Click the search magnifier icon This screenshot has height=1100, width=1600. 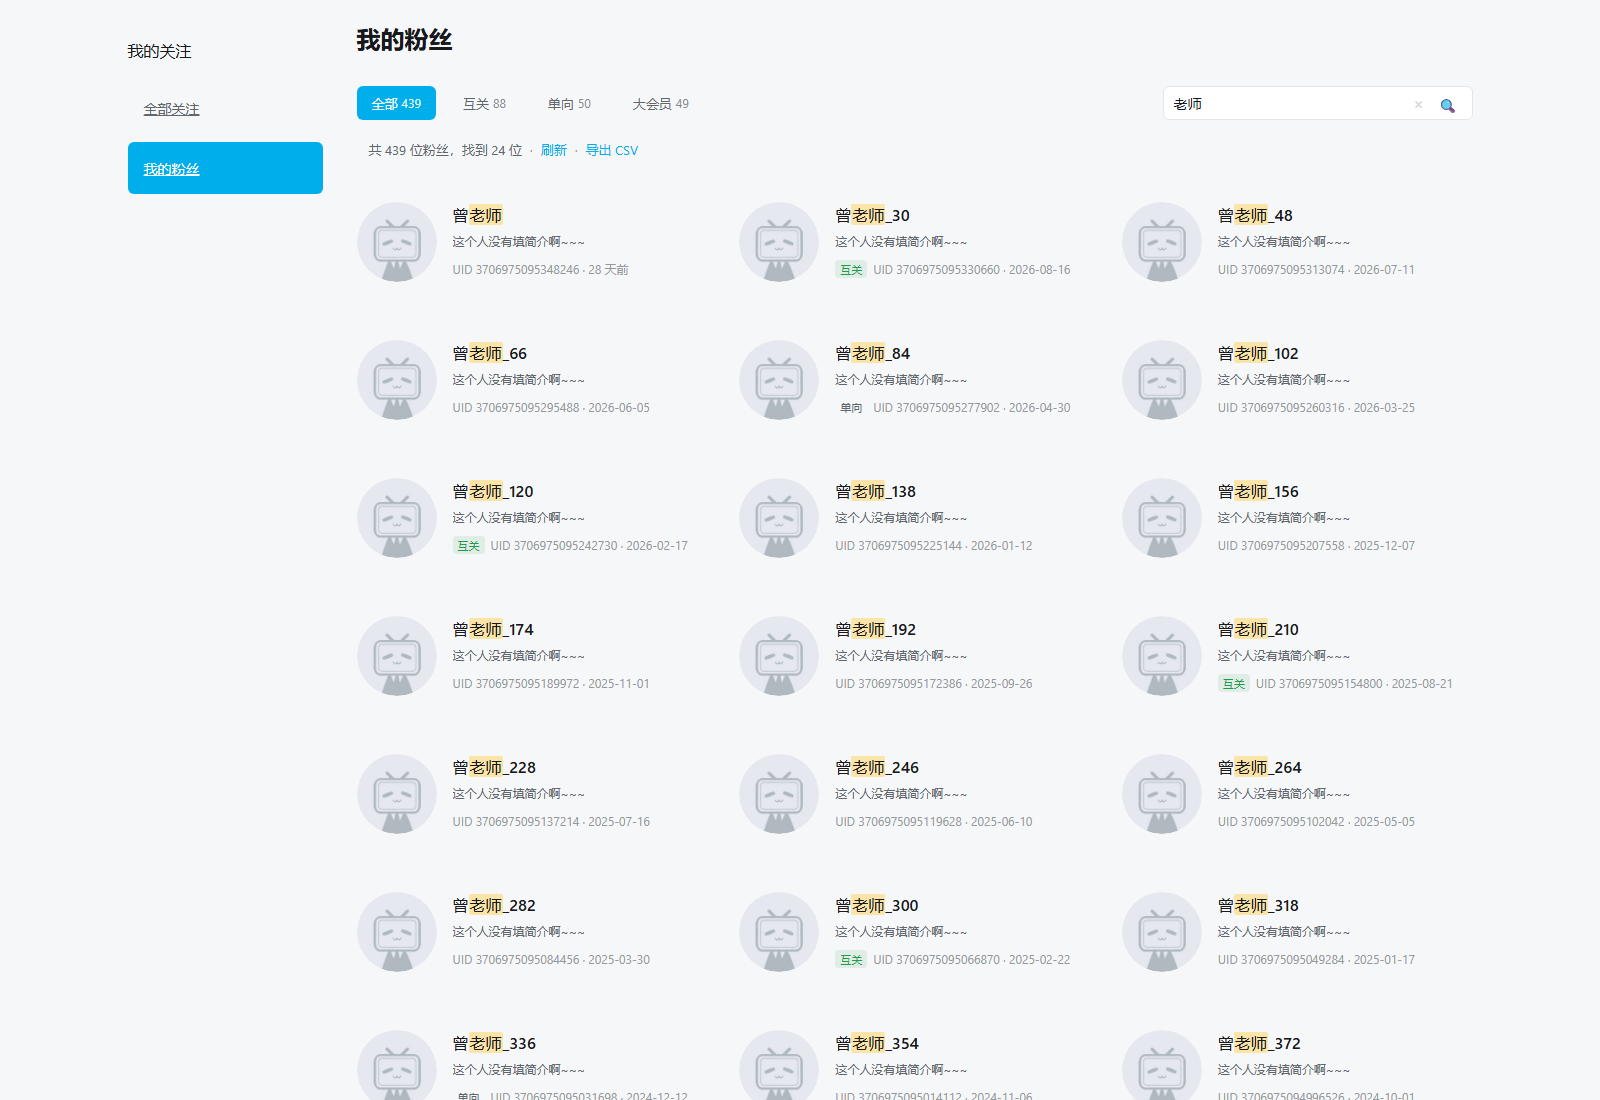pyautogui.click(x=1447, y=105)
